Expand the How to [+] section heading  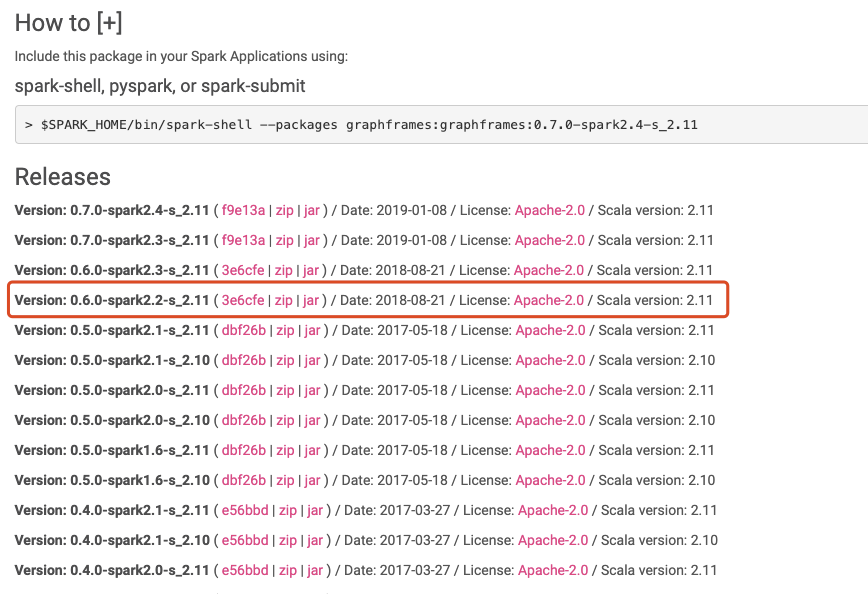coord(69,23)
